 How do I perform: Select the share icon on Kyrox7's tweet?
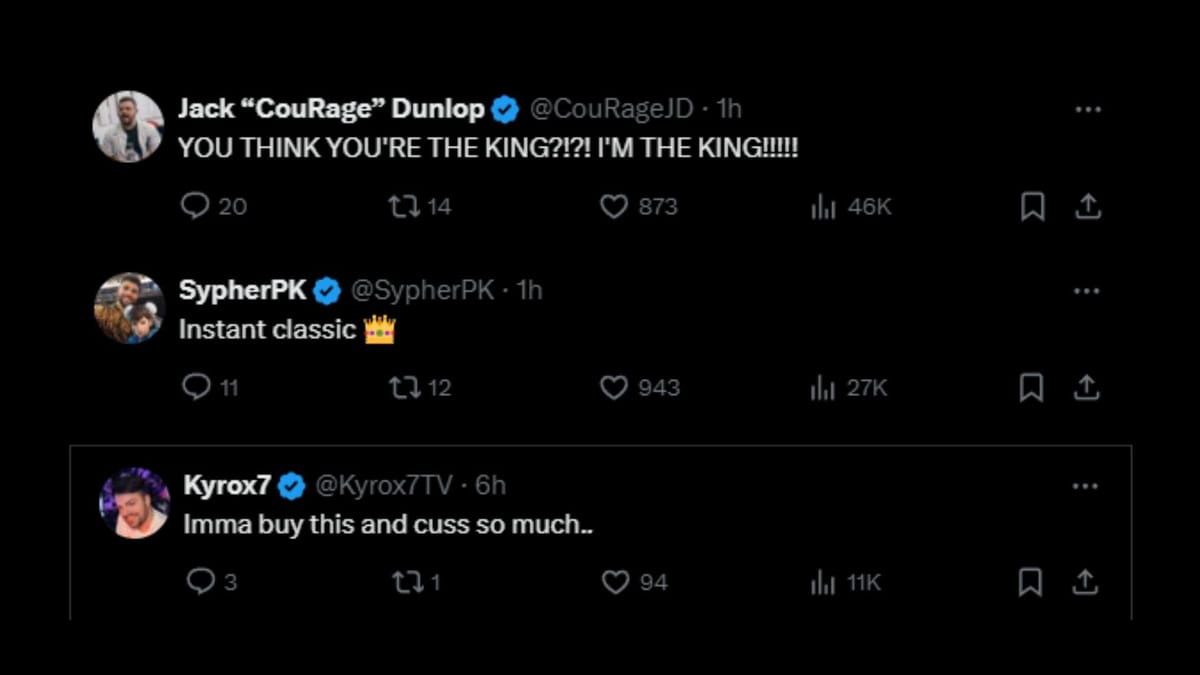point(1088,581)
